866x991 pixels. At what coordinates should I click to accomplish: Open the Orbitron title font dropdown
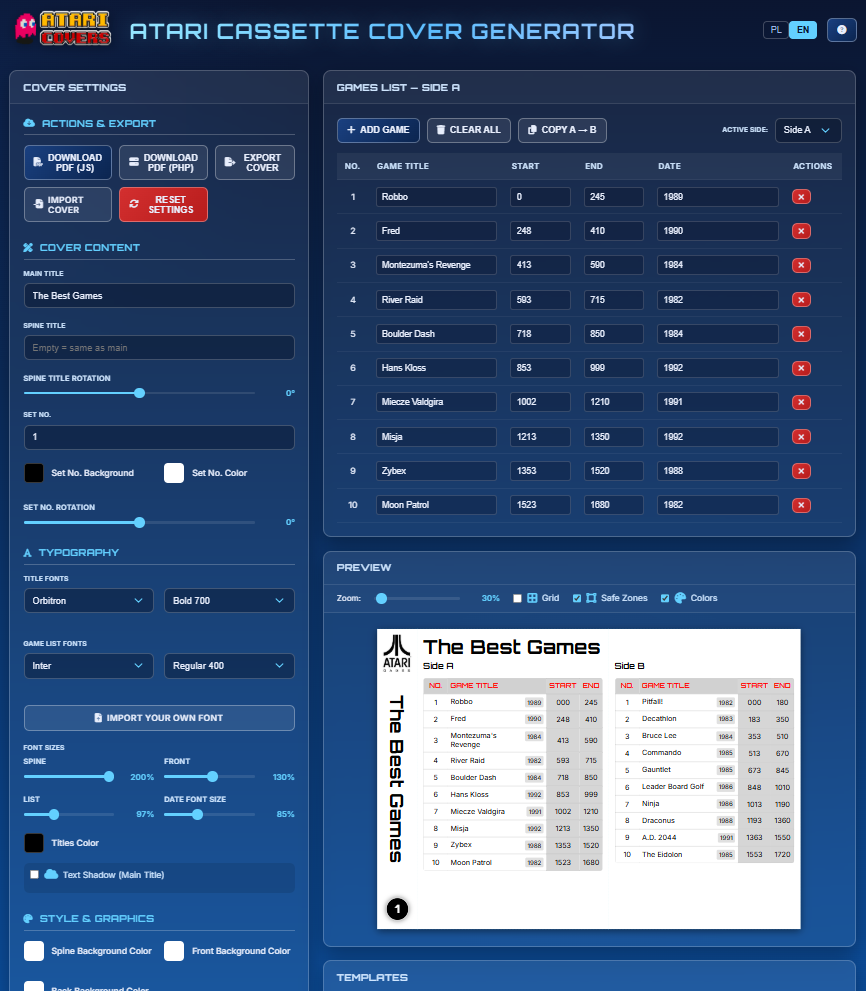click(88, 601)
